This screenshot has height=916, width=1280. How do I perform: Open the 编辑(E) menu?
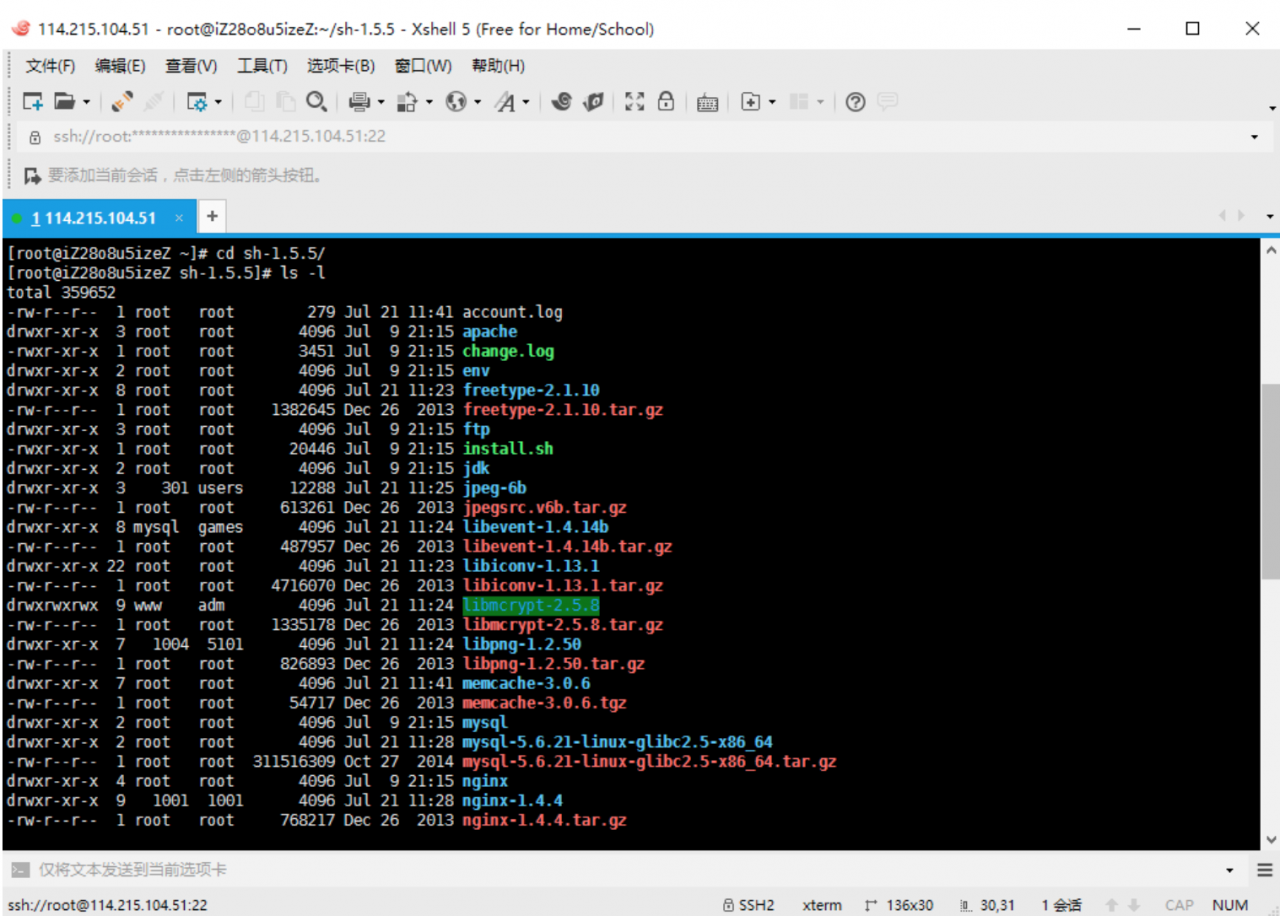[x=120, y=66]
